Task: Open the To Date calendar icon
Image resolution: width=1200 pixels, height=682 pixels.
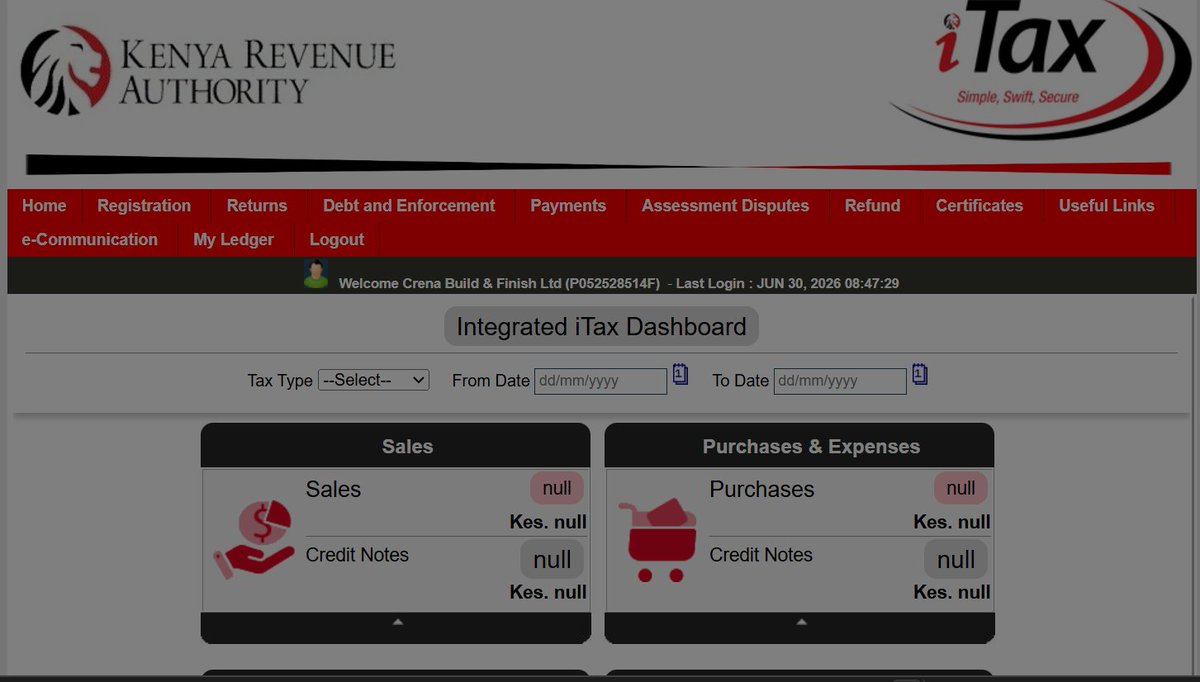Action: [x=920, y=375]
